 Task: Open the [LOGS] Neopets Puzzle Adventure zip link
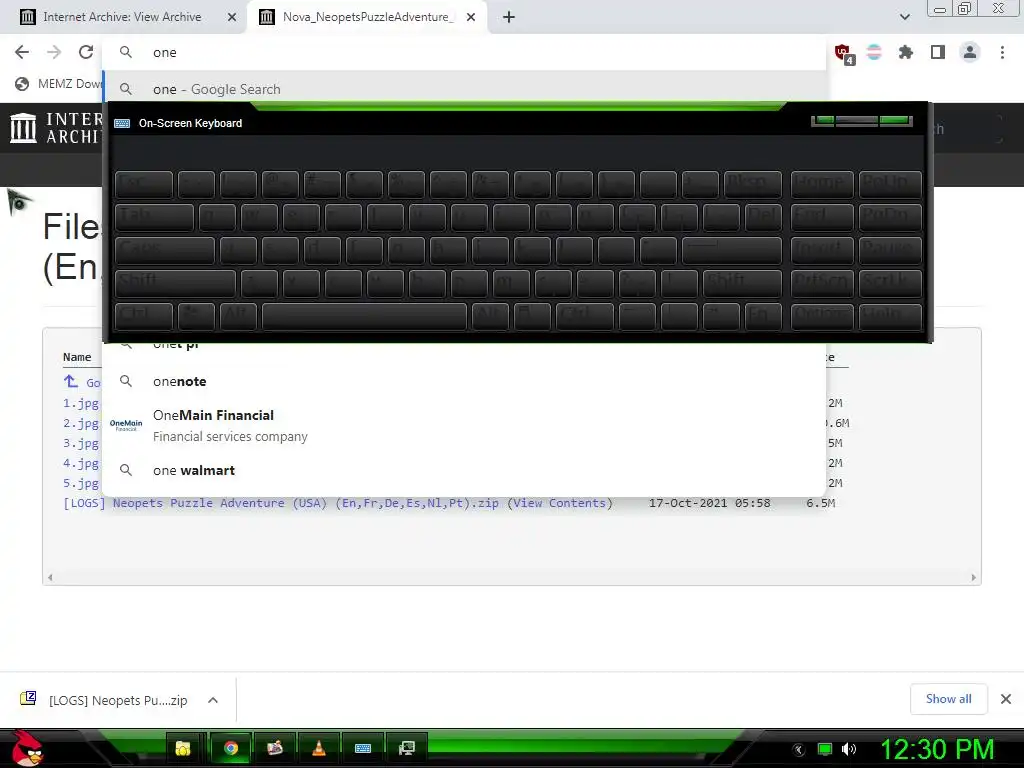coord(281,503)
